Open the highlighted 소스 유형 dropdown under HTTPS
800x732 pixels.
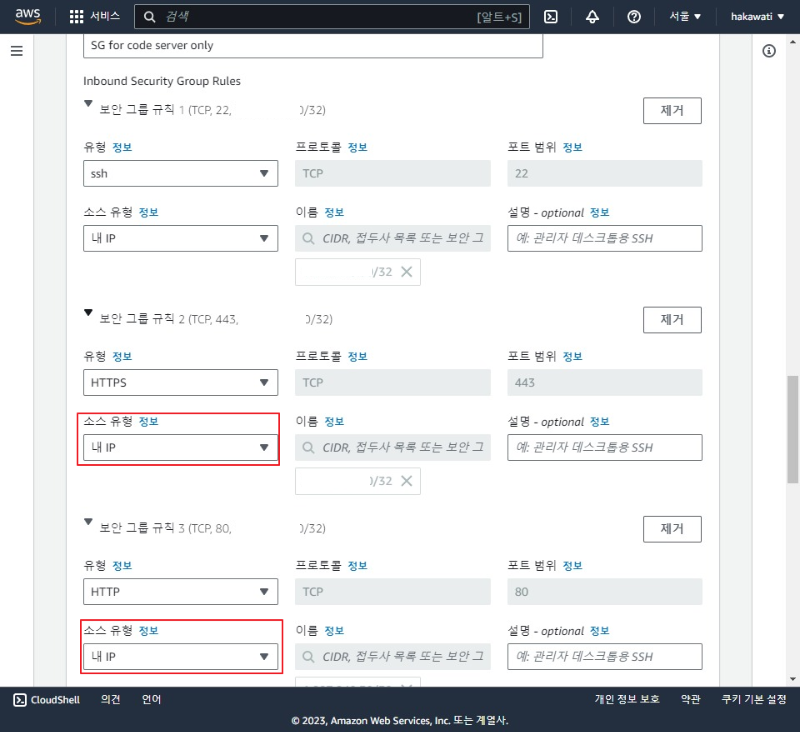[180, 447]
